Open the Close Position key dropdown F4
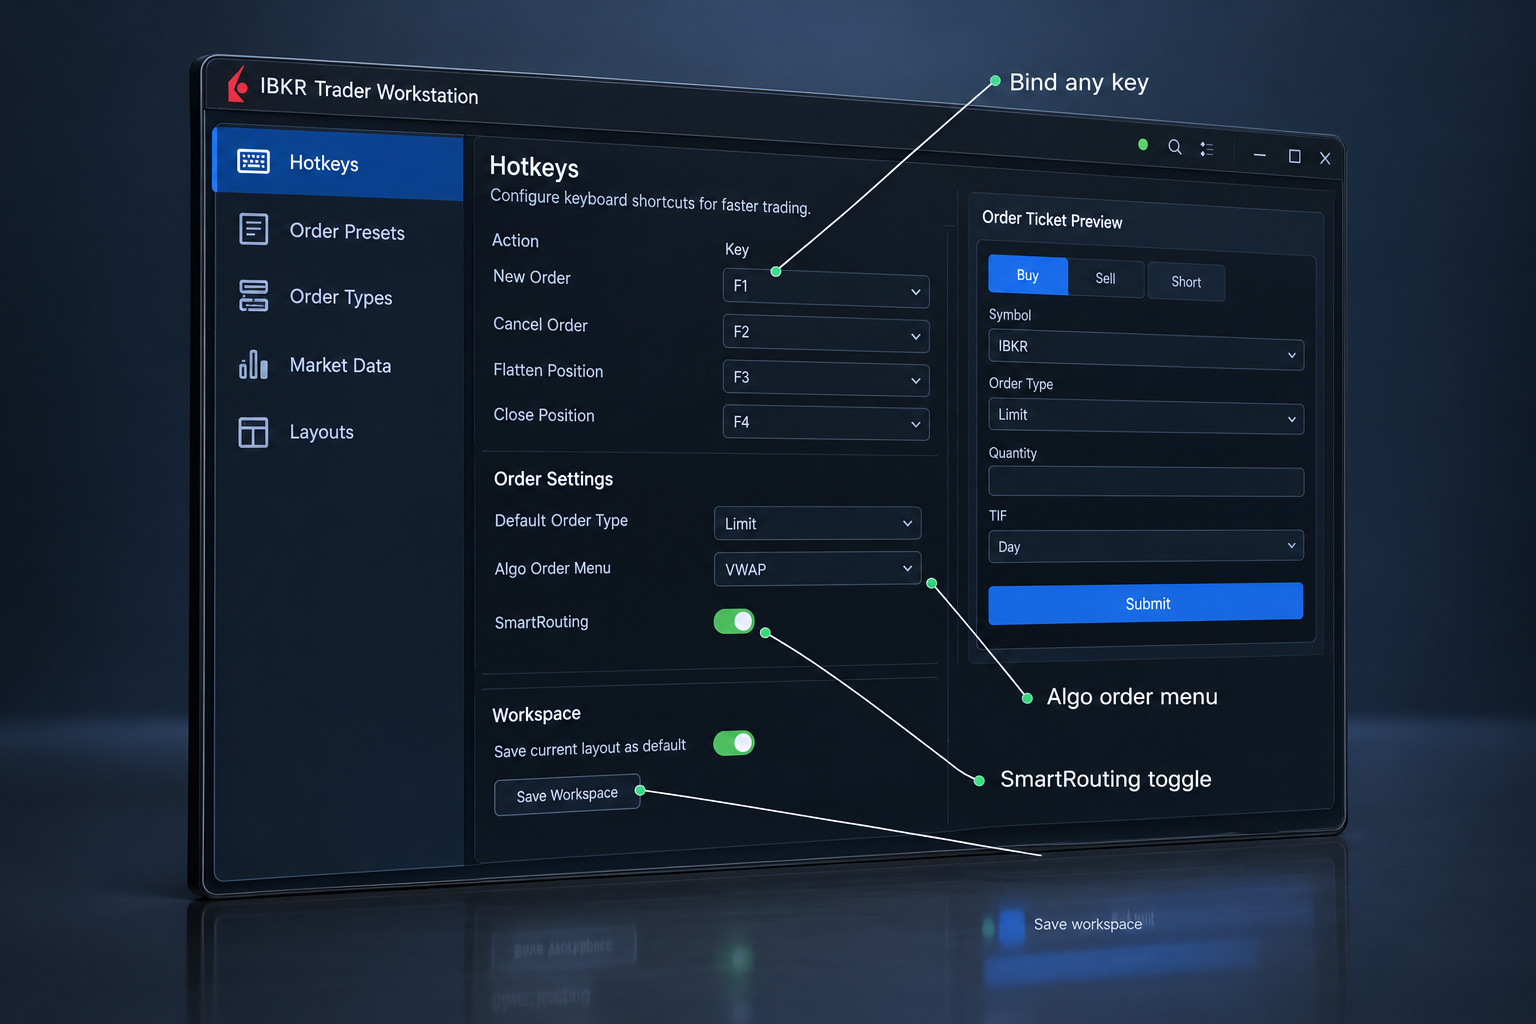The image size is (1536, 1024). pos(826,423)
